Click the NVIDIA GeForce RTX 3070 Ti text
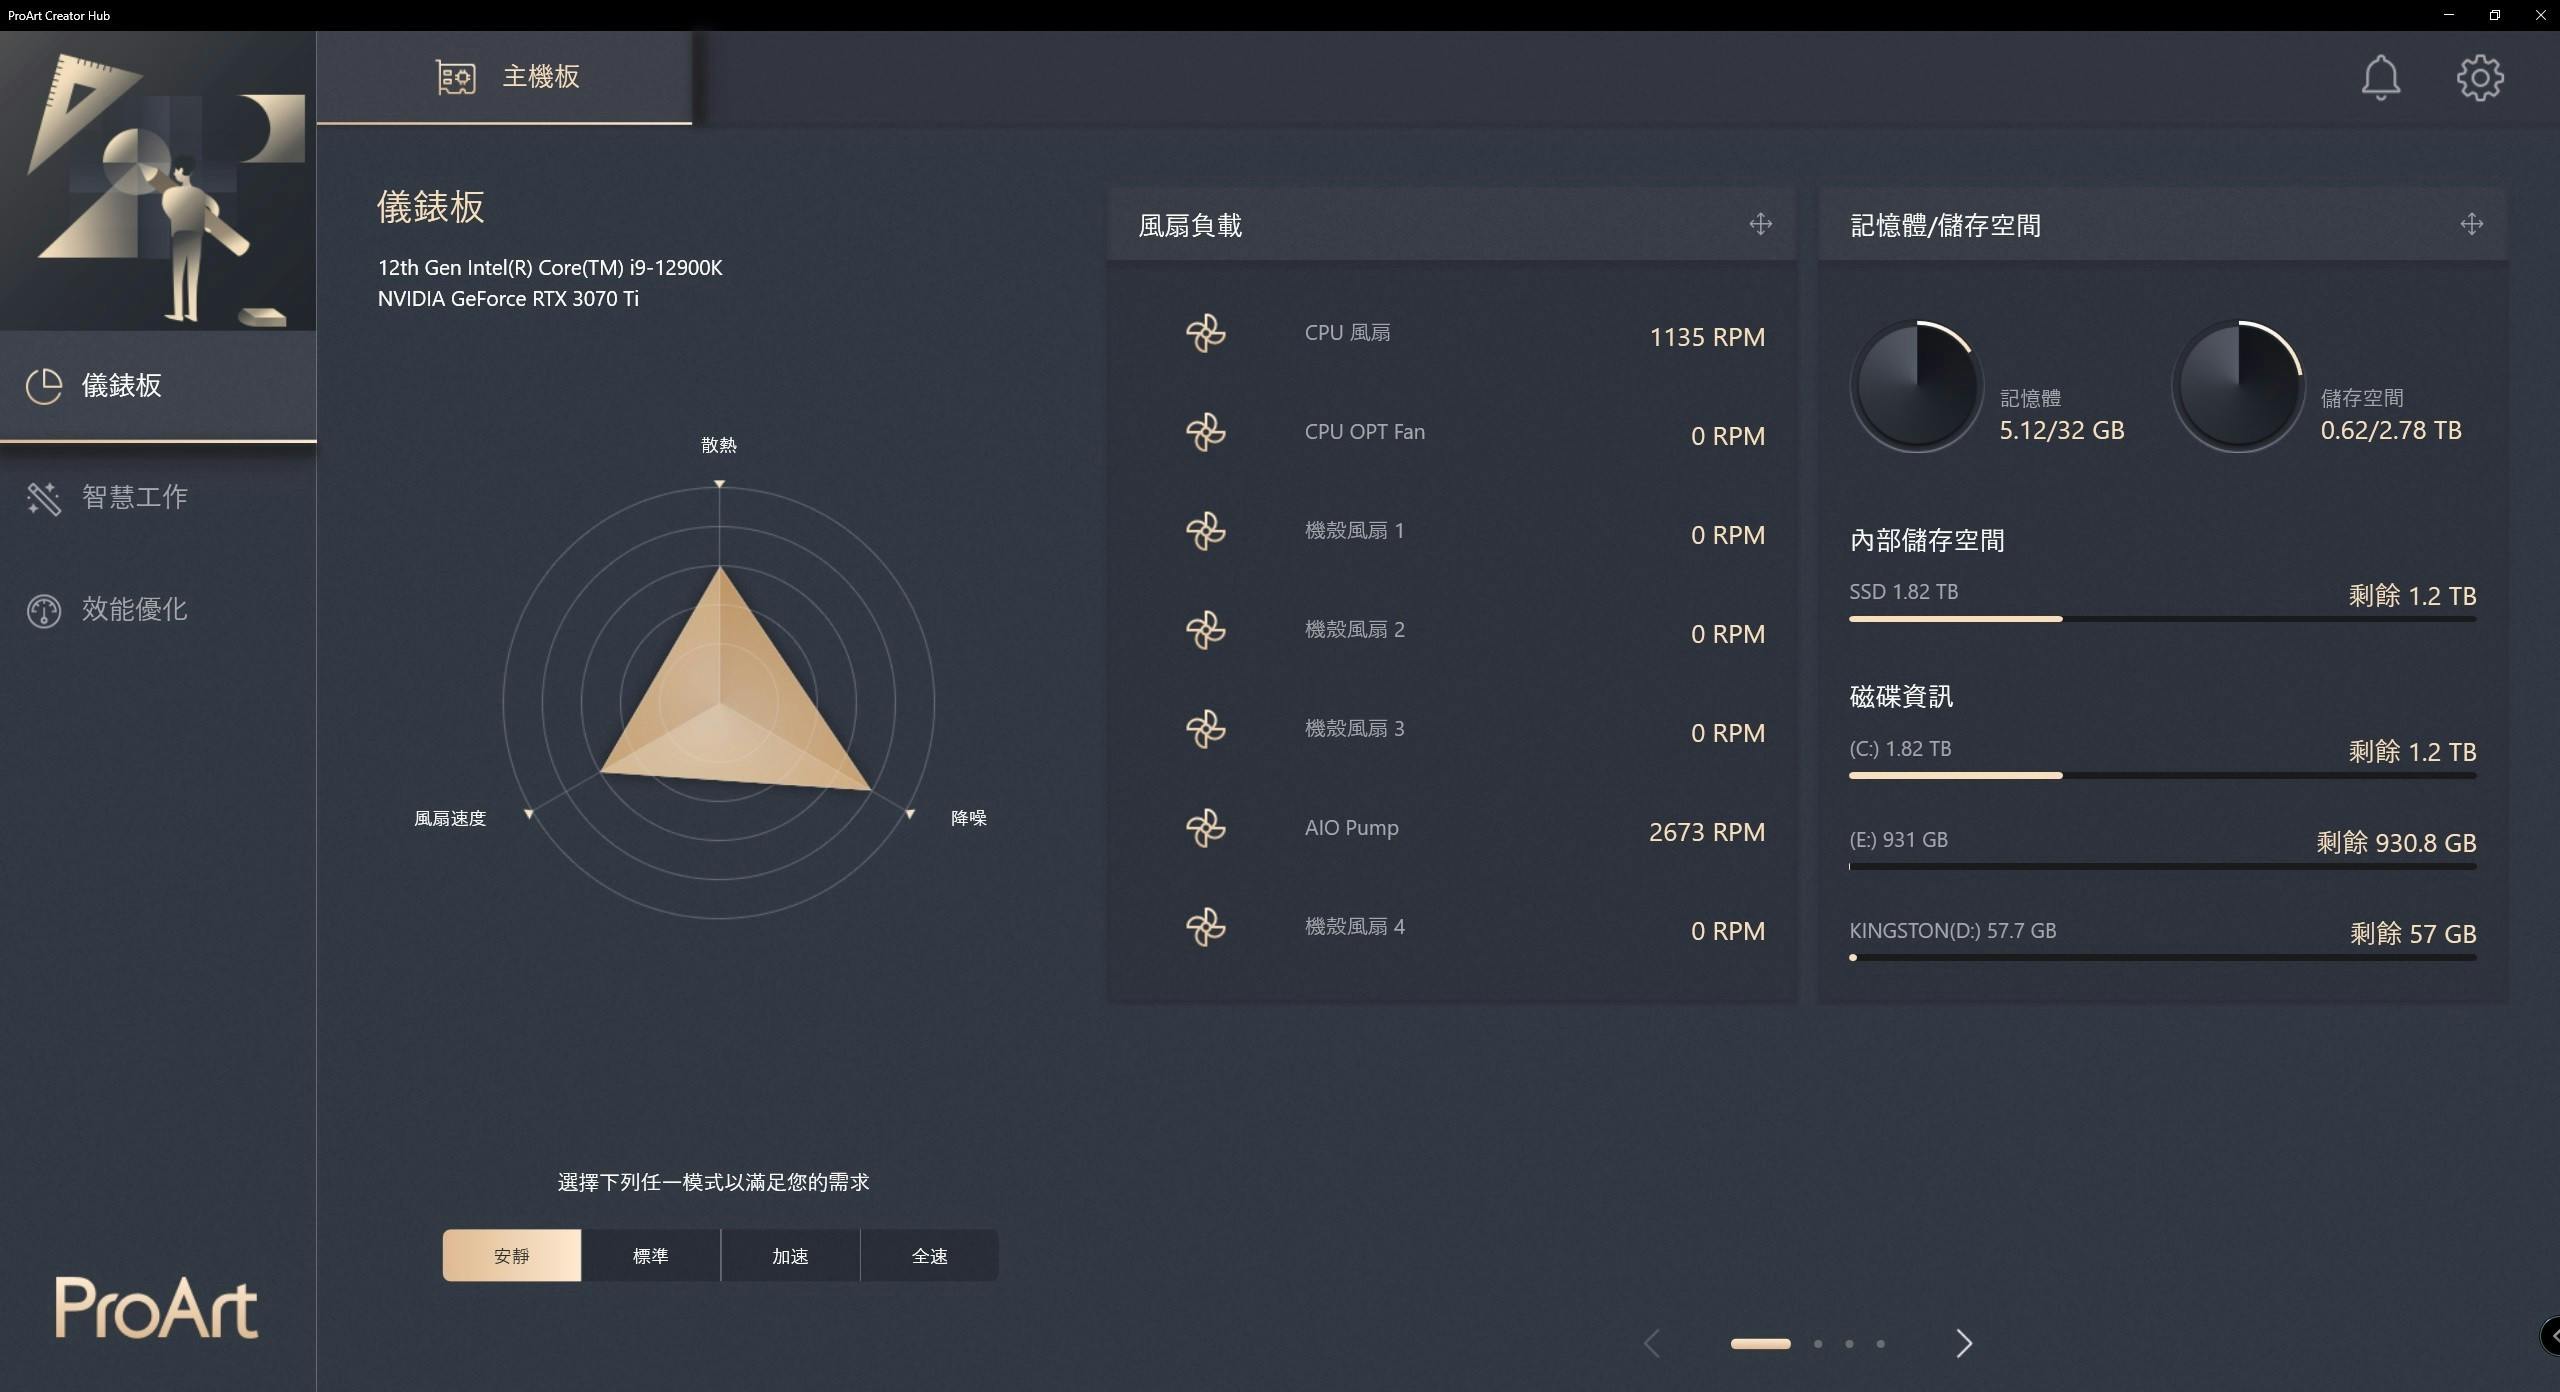Image resolution: width=2560 pixels, height=1392 pixels. 508,299
